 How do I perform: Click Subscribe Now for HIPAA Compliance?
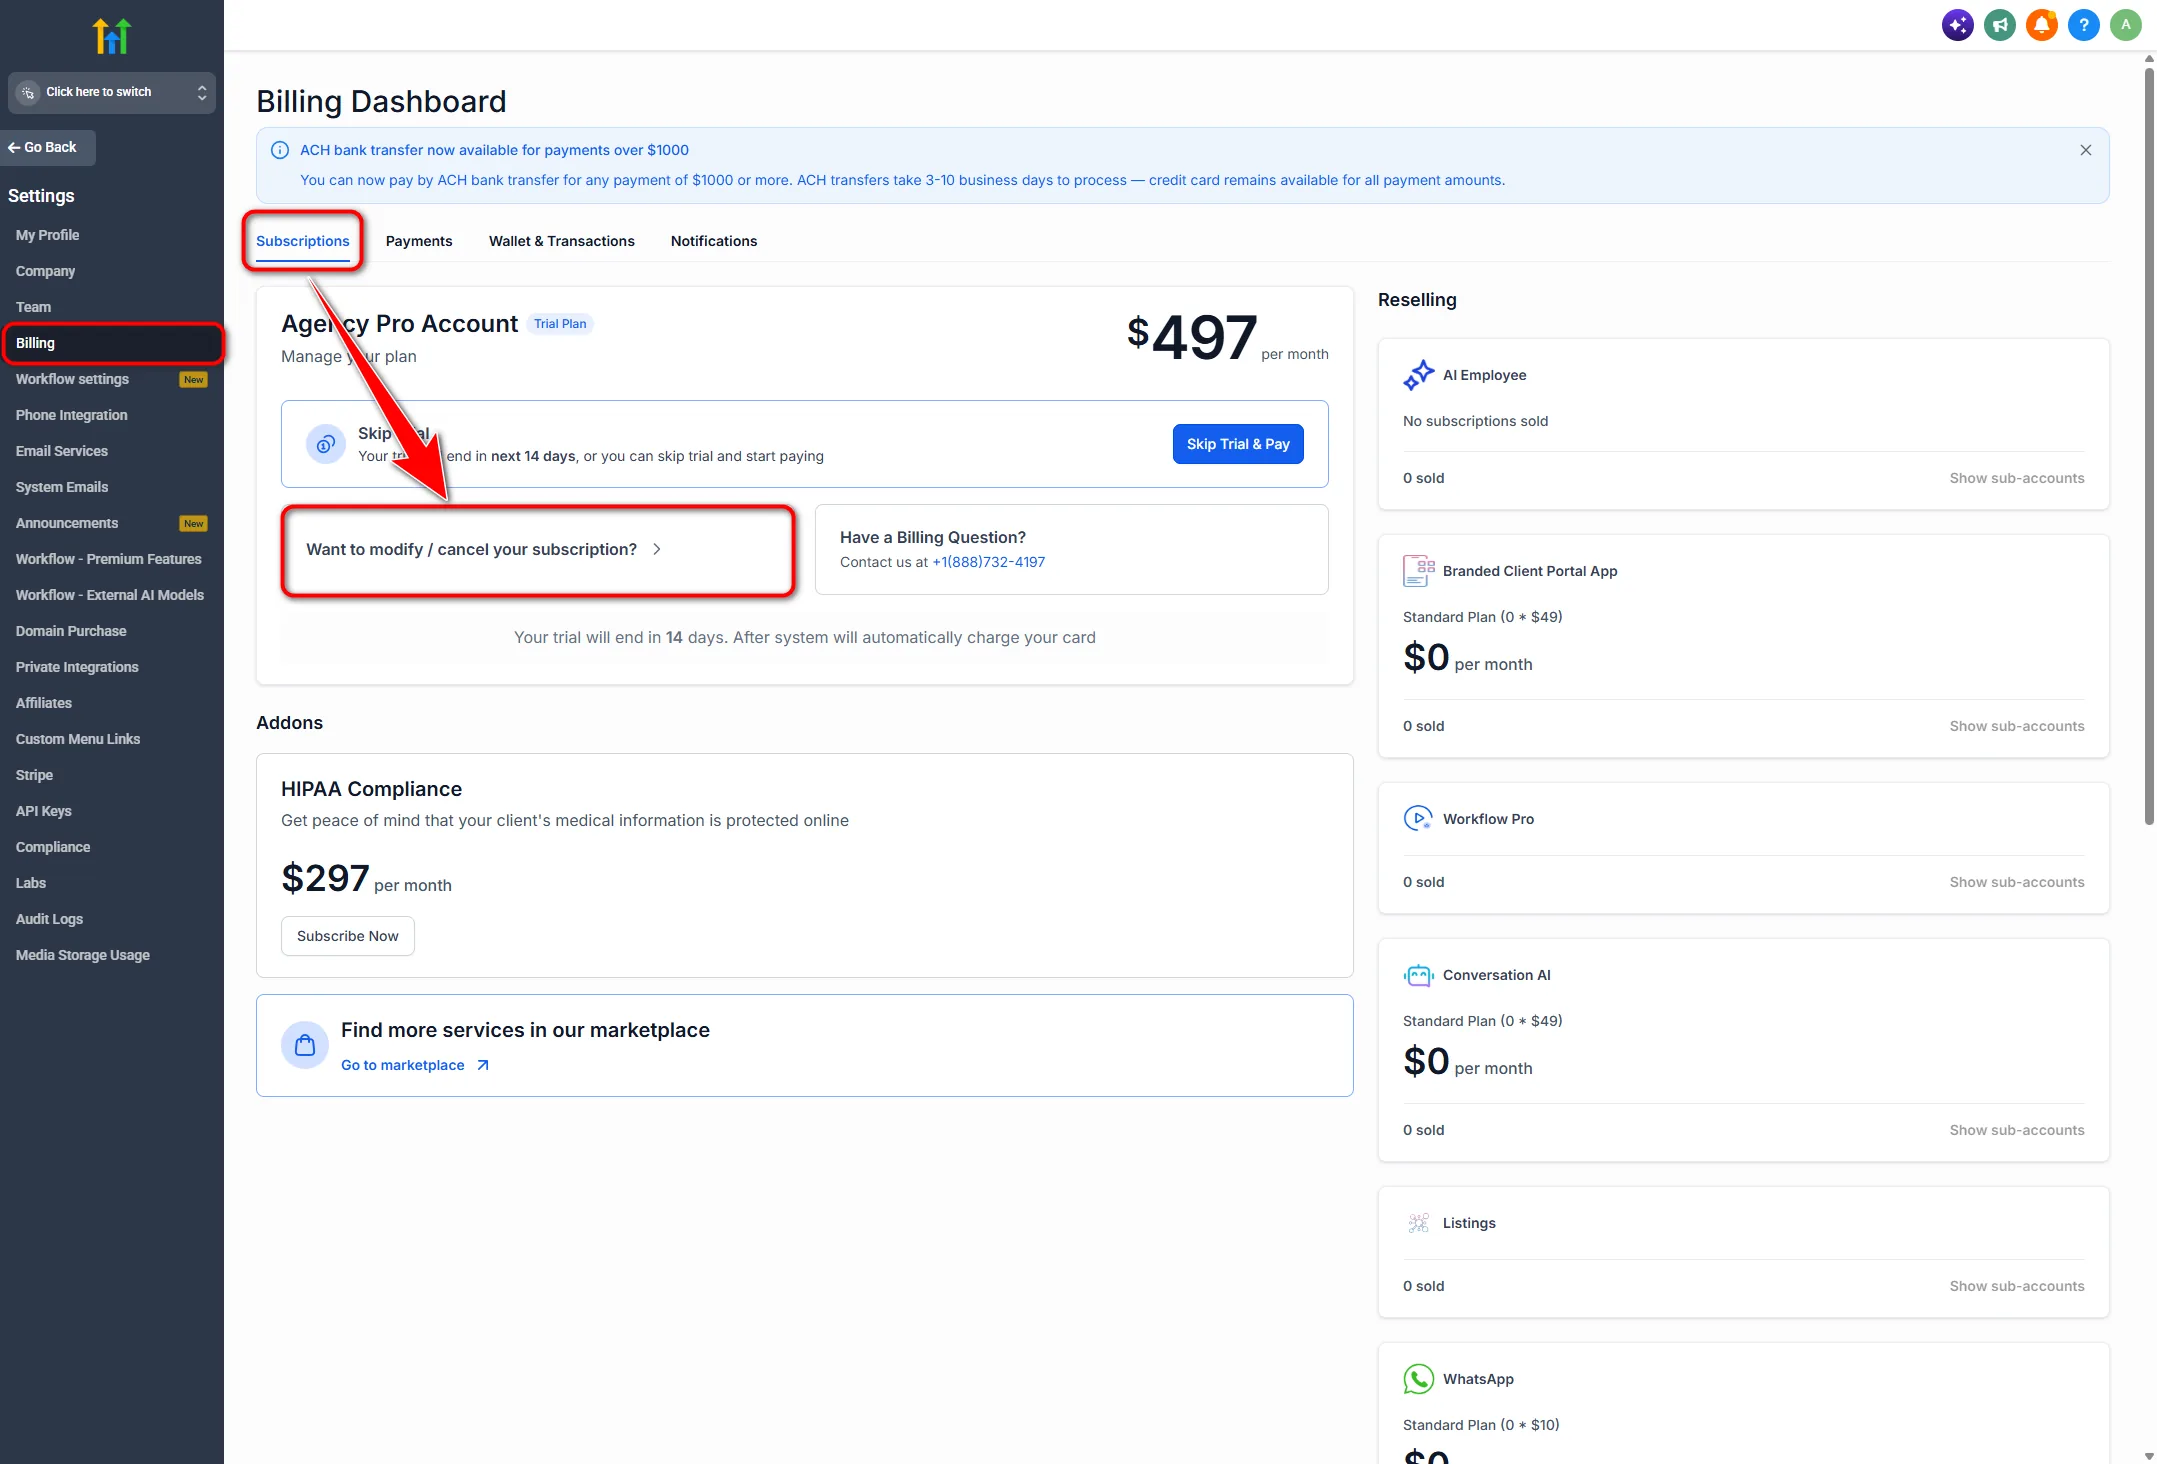(348, 936)
